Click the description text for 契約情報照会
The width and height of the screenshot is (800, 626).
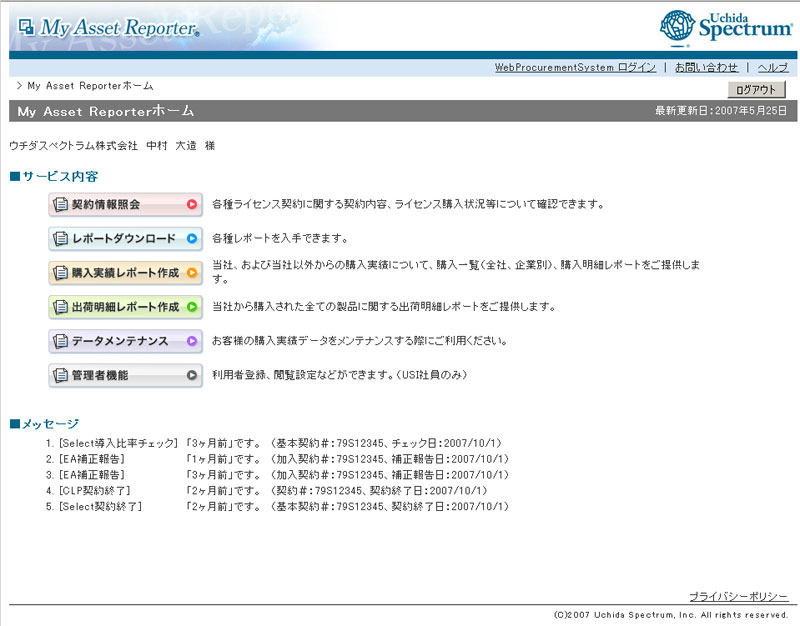point(408,205)
